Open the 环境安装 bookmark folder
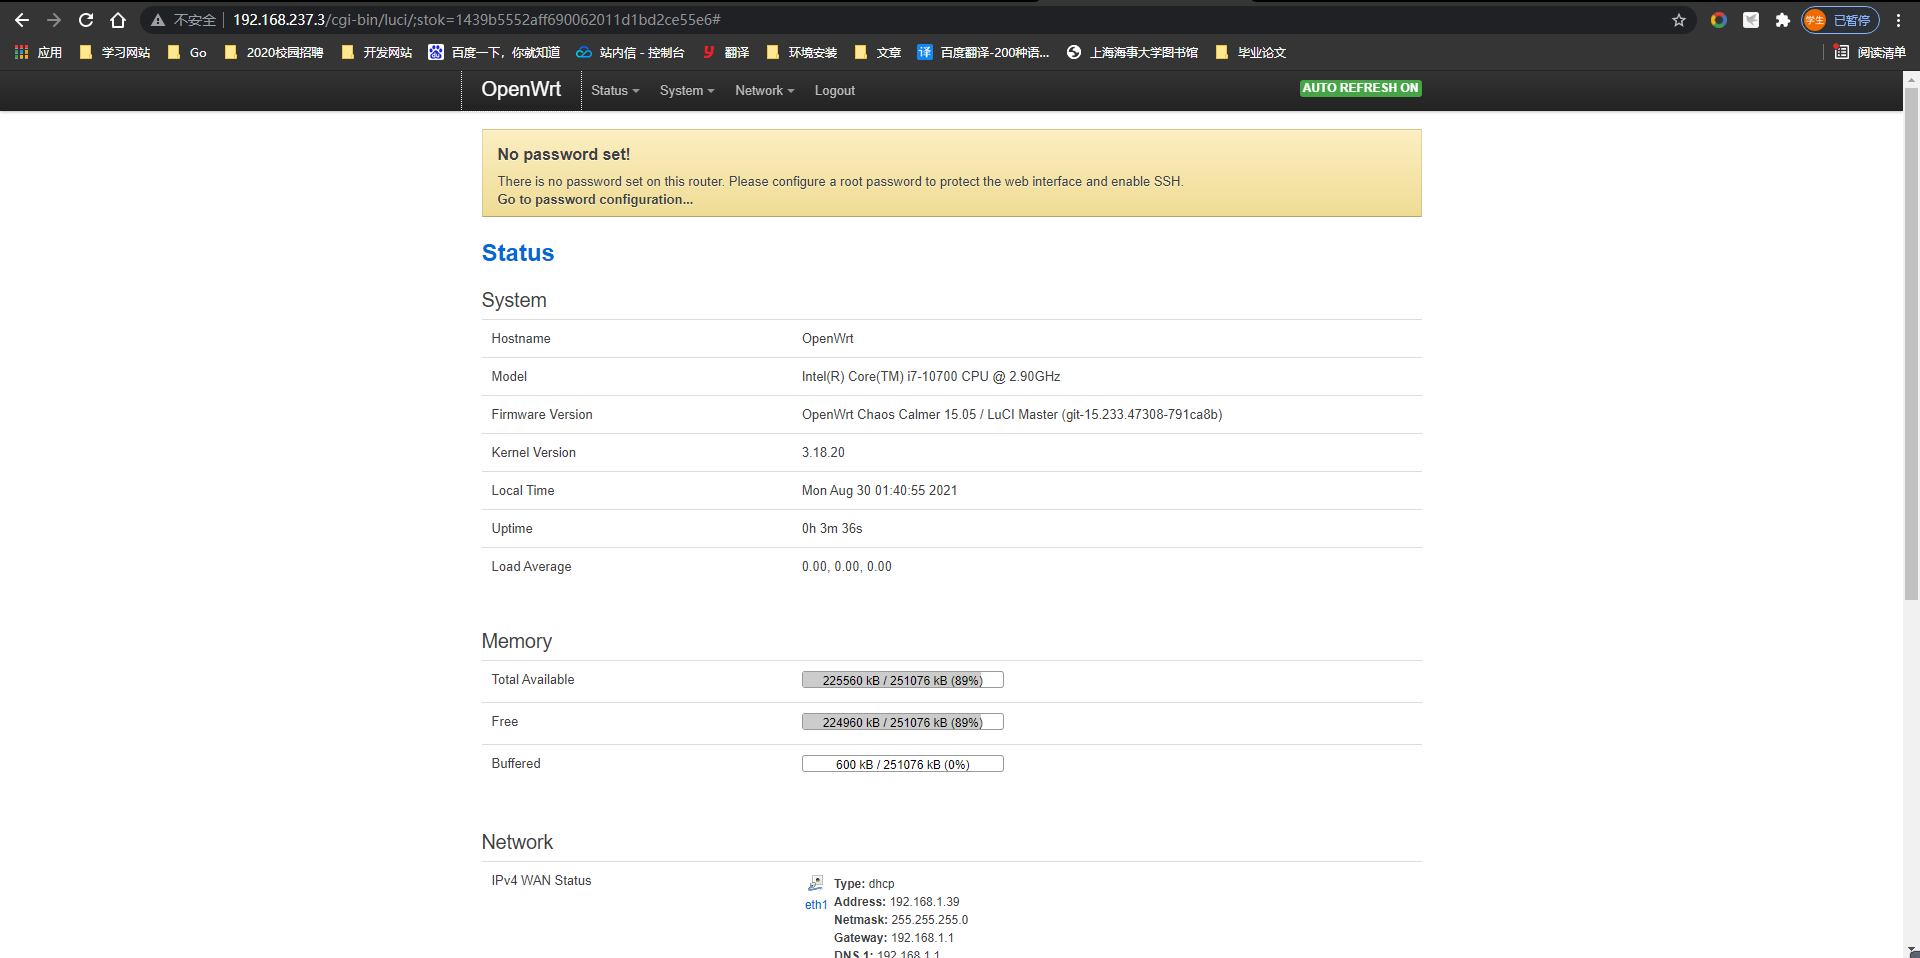This screenshot has height=958, width=1920. point(802,52)
